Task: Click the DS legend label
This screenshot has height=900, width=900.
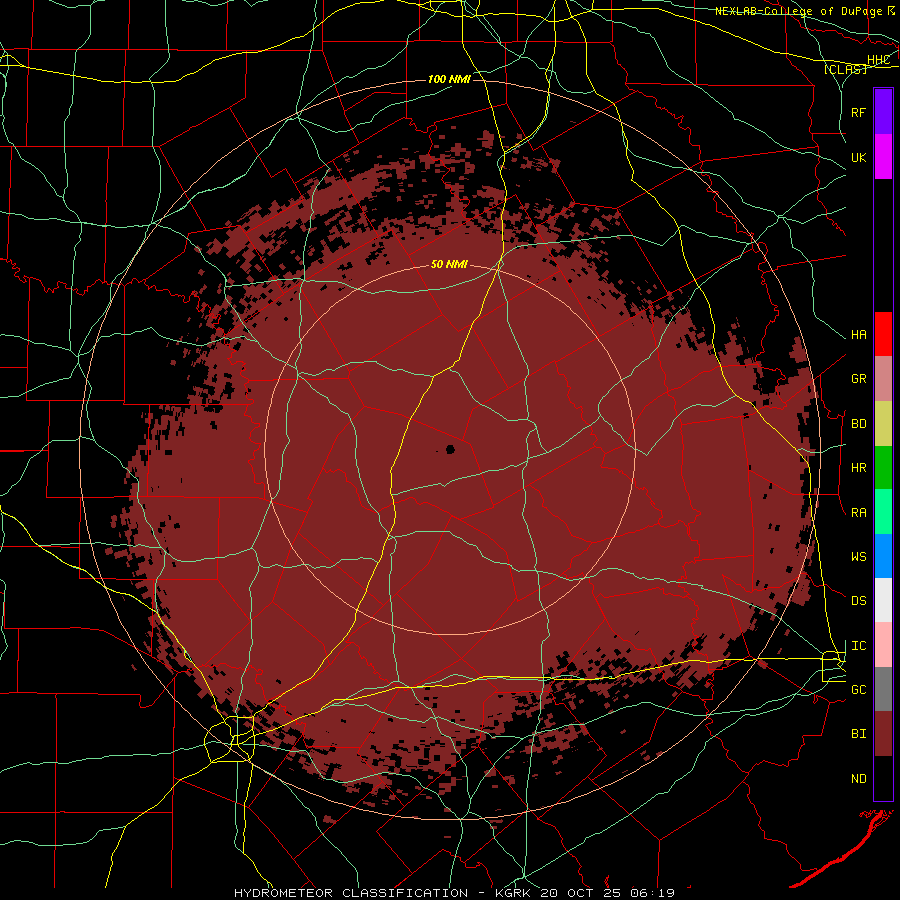Action: (x=858, y=600)
